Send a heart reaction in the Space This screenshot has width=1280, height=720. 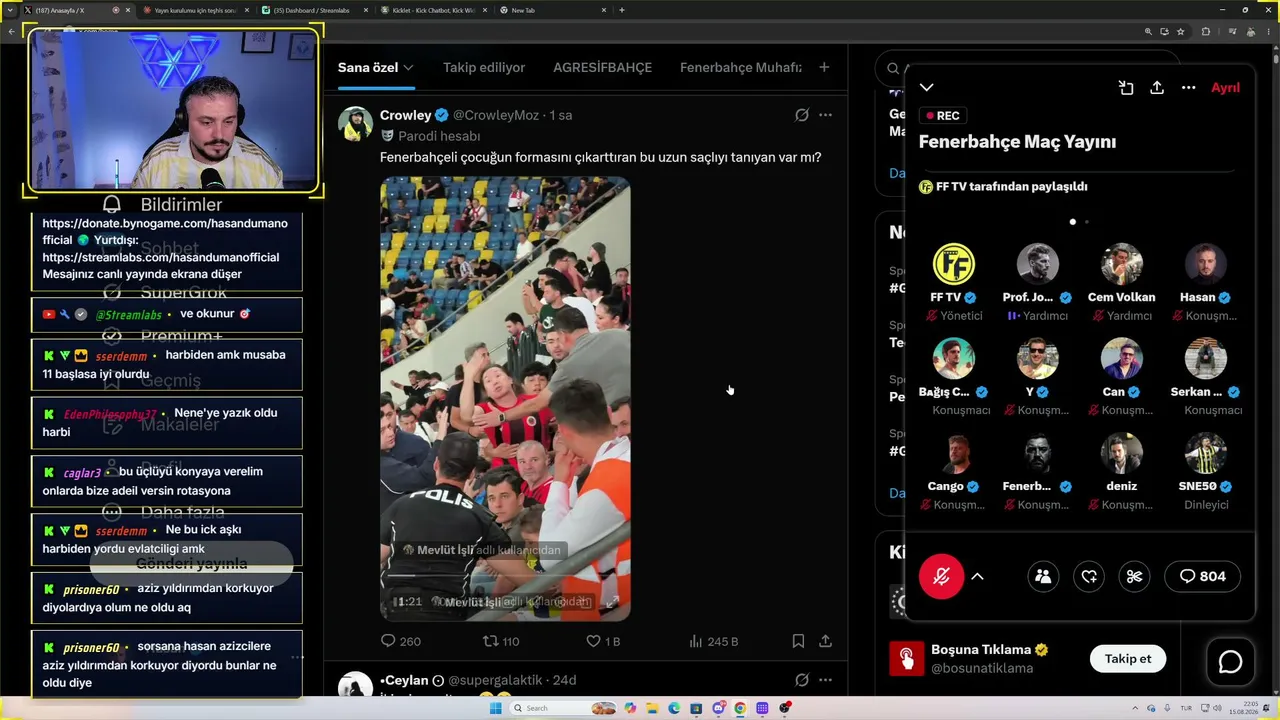click(1089, 576)
